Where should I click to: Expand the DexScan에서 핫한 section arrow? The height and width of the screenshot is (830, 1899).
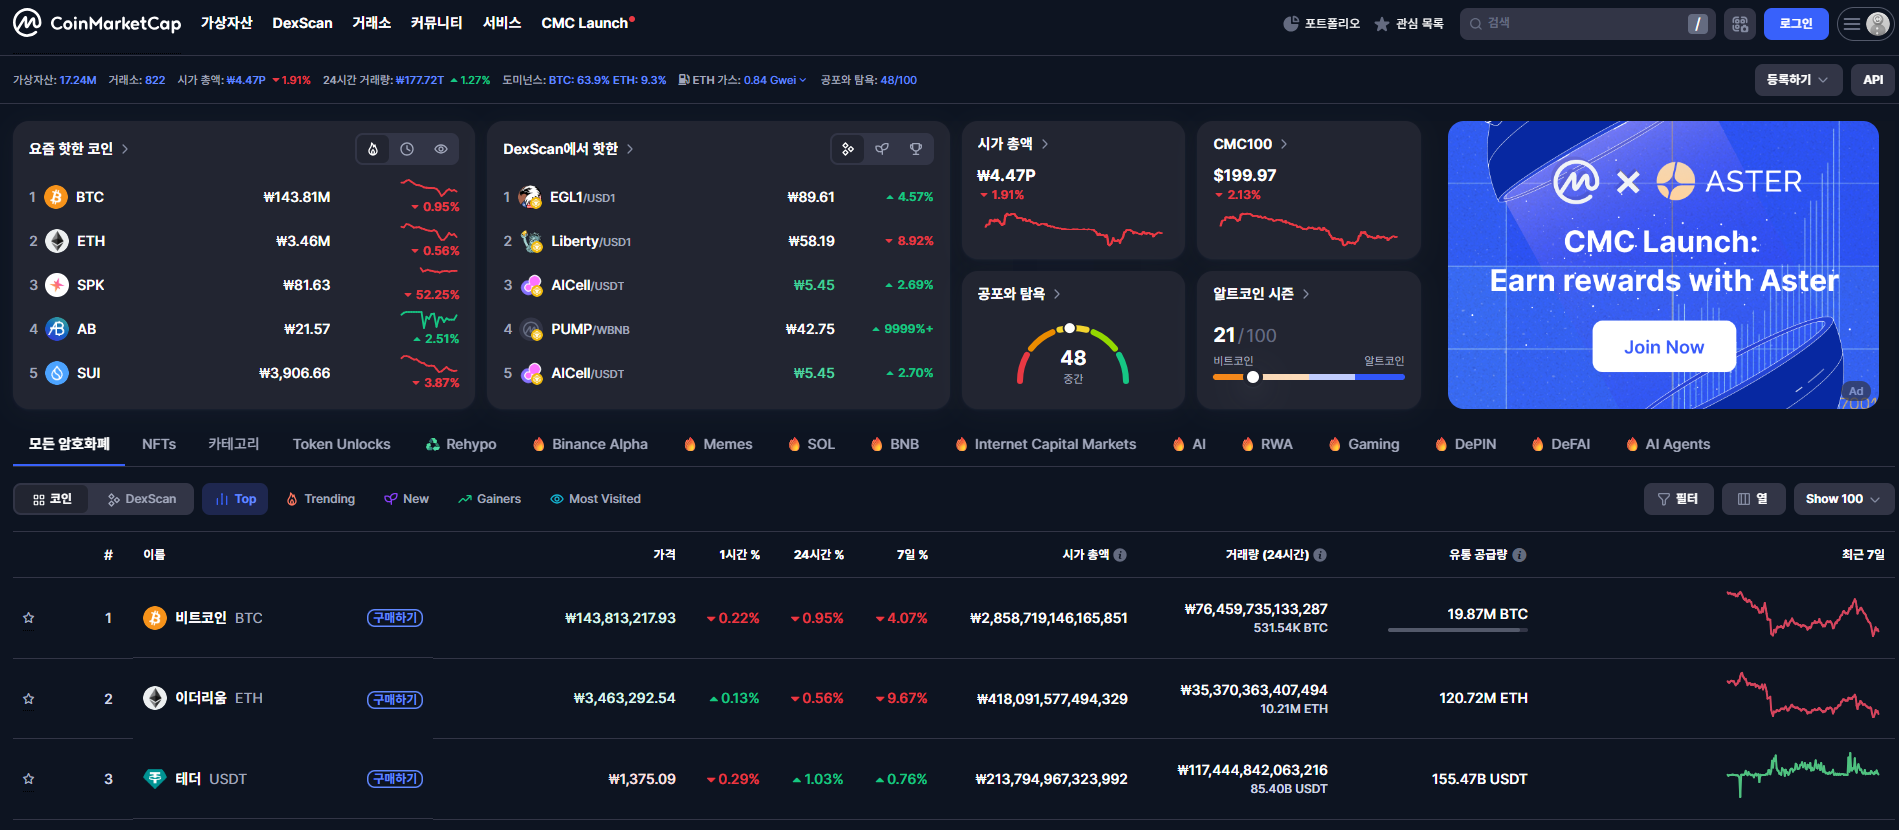630,149
